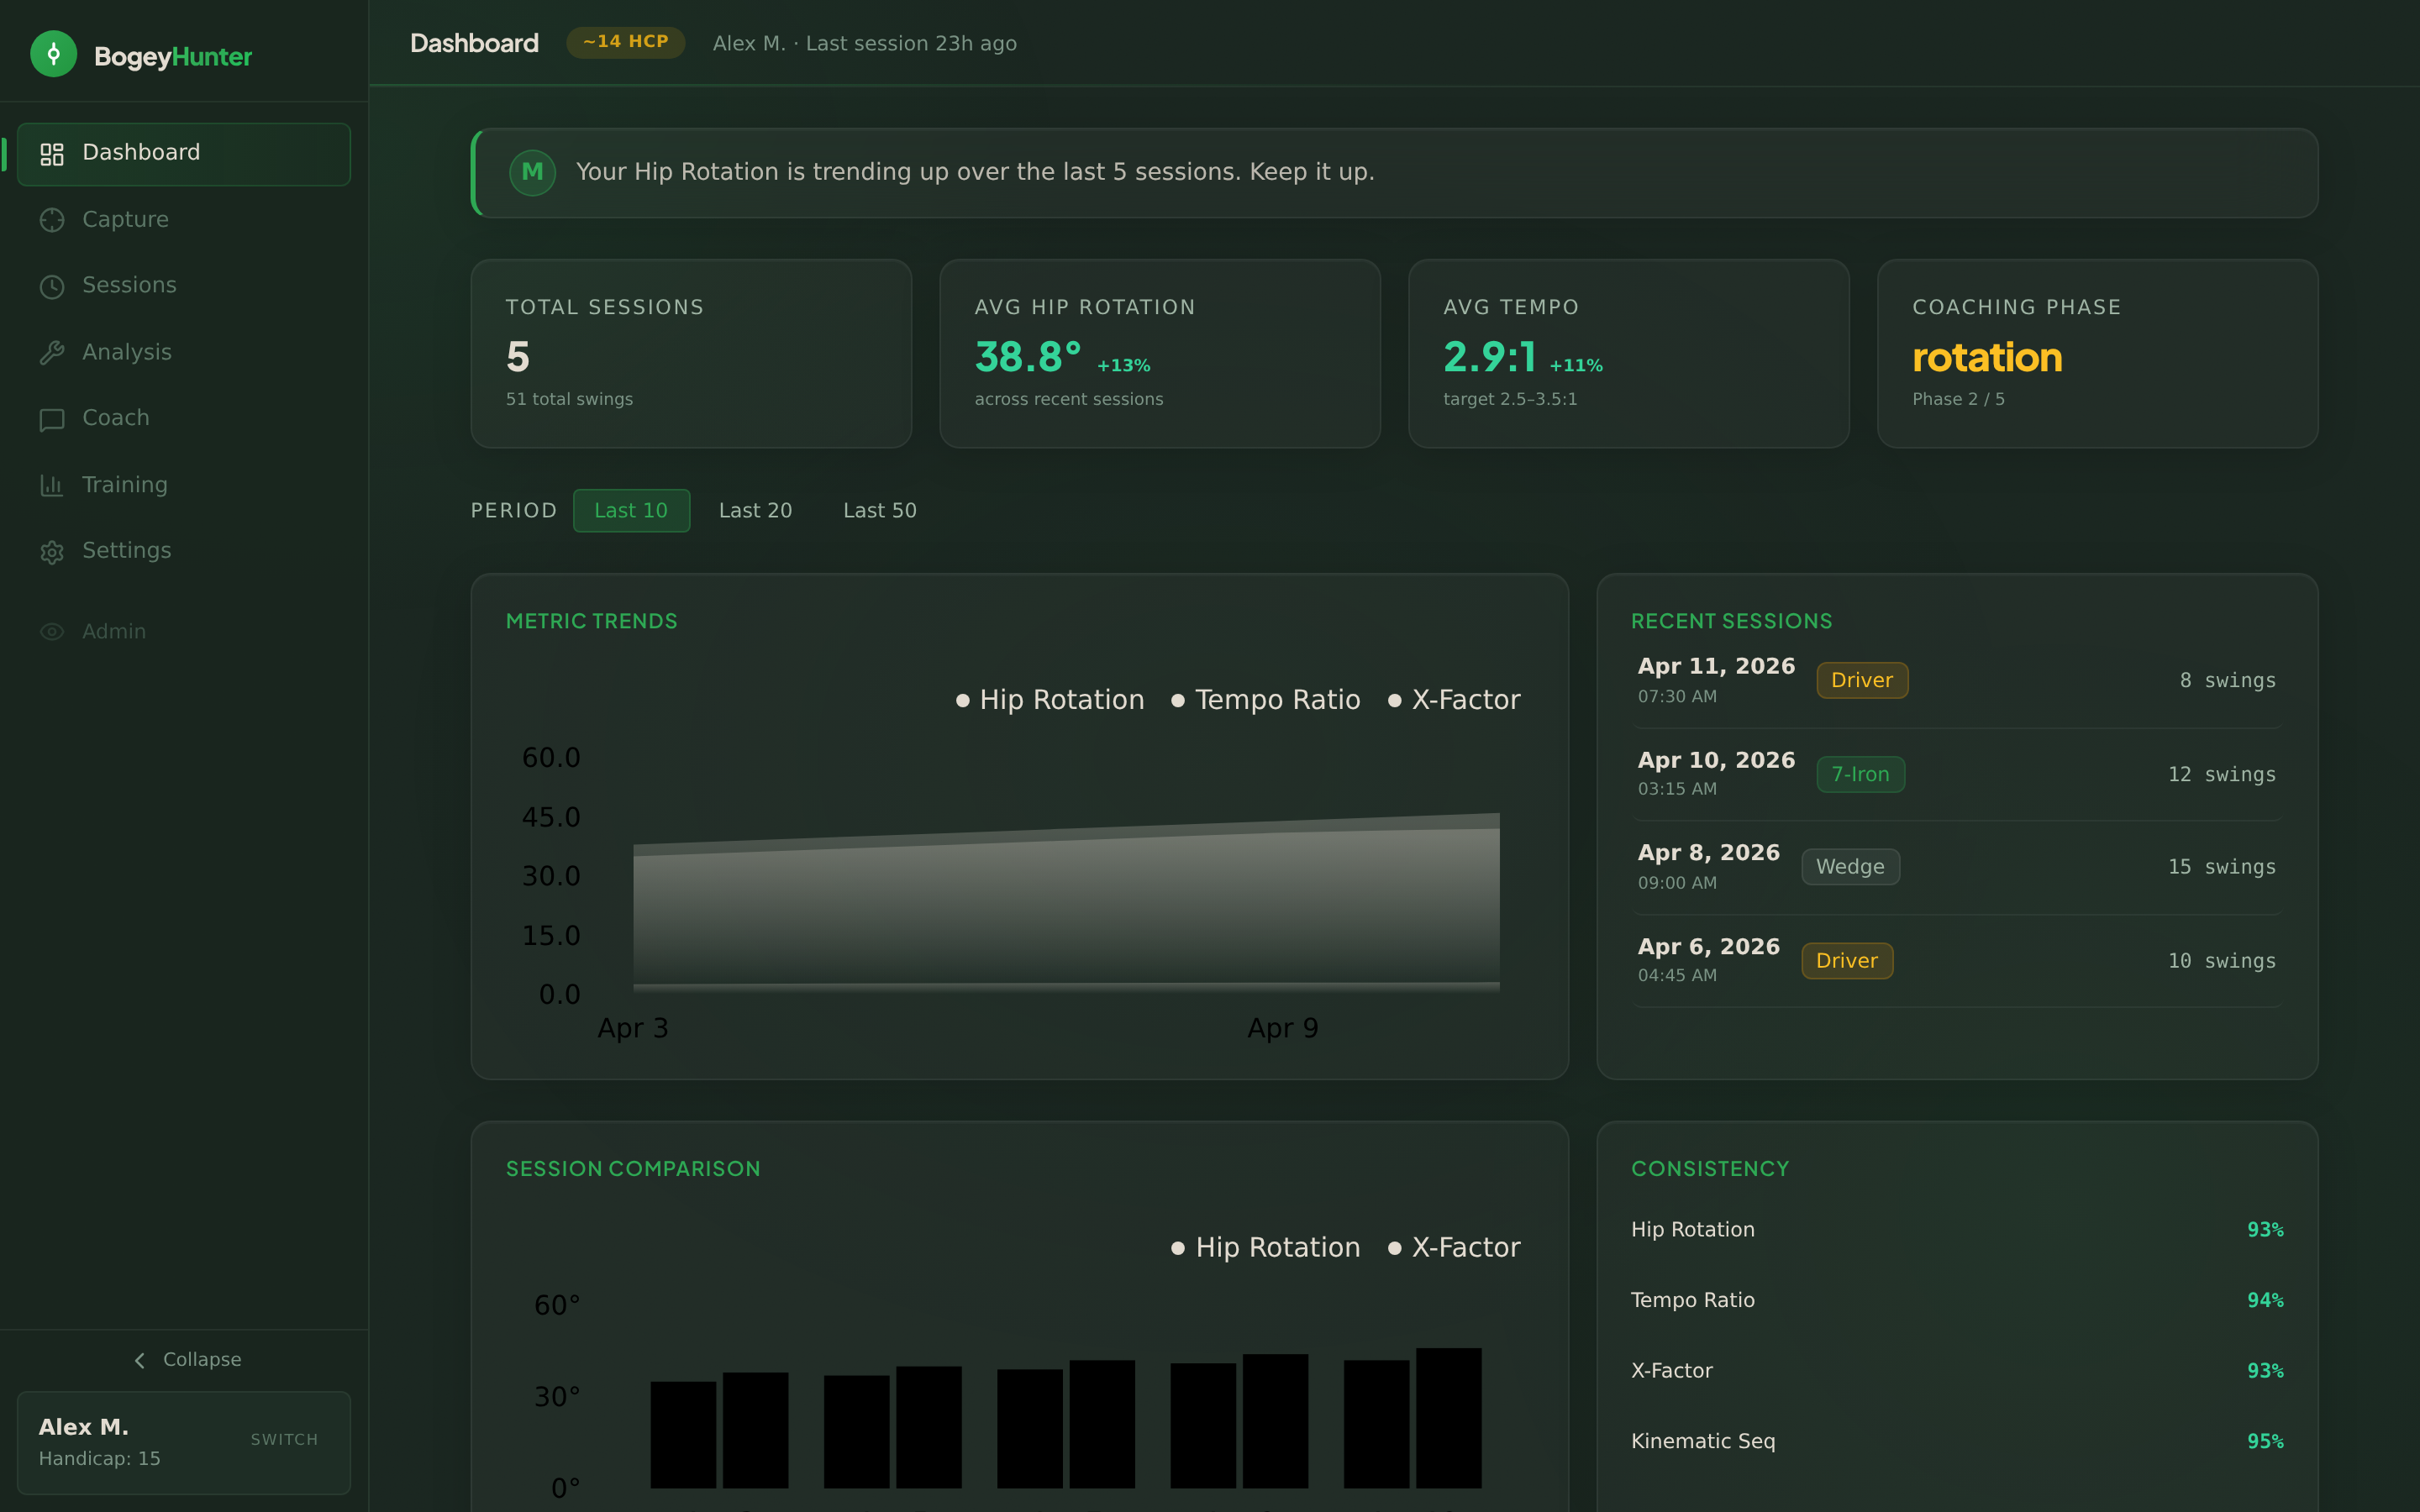Click the Avg Hip Rotation card
The image size is (2420, 1512).
(x=1160, y=354)
